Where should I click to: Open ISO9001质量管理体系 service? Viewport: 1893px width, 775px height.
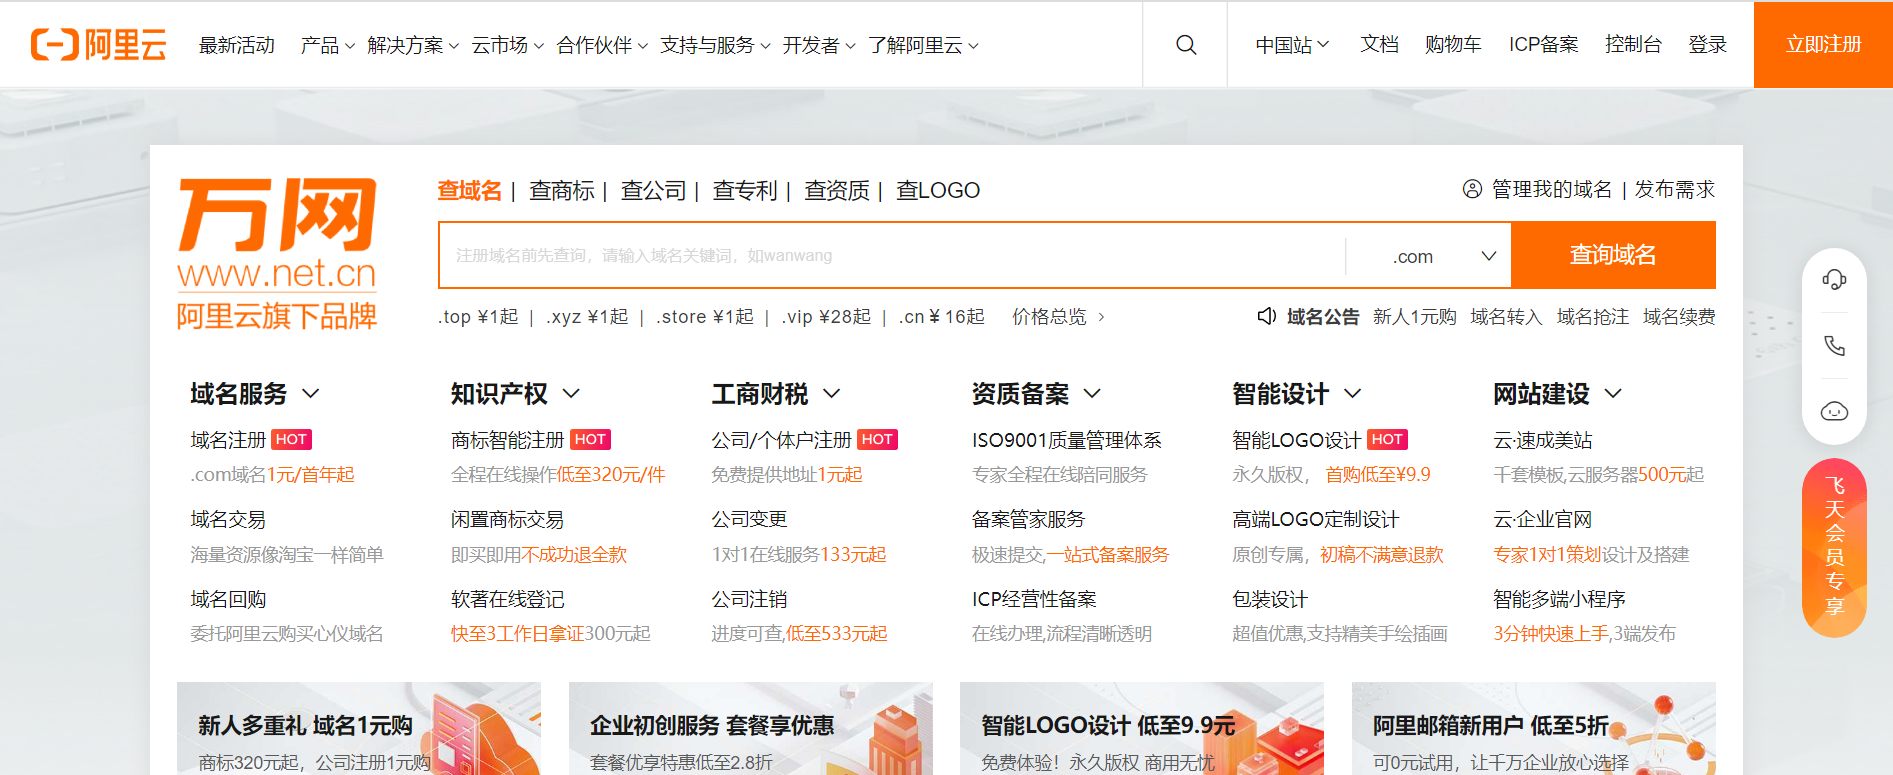point(1067,440)
